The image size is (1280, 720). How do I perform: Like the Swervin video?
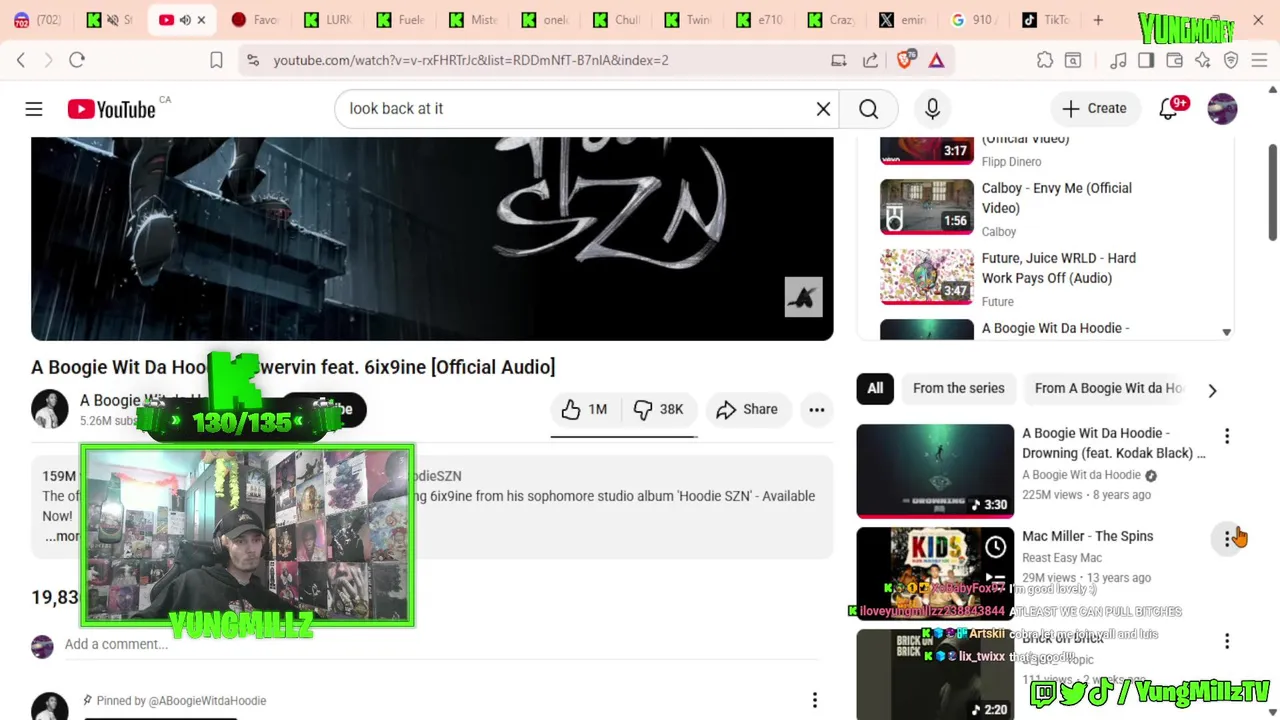coord(585,409)
